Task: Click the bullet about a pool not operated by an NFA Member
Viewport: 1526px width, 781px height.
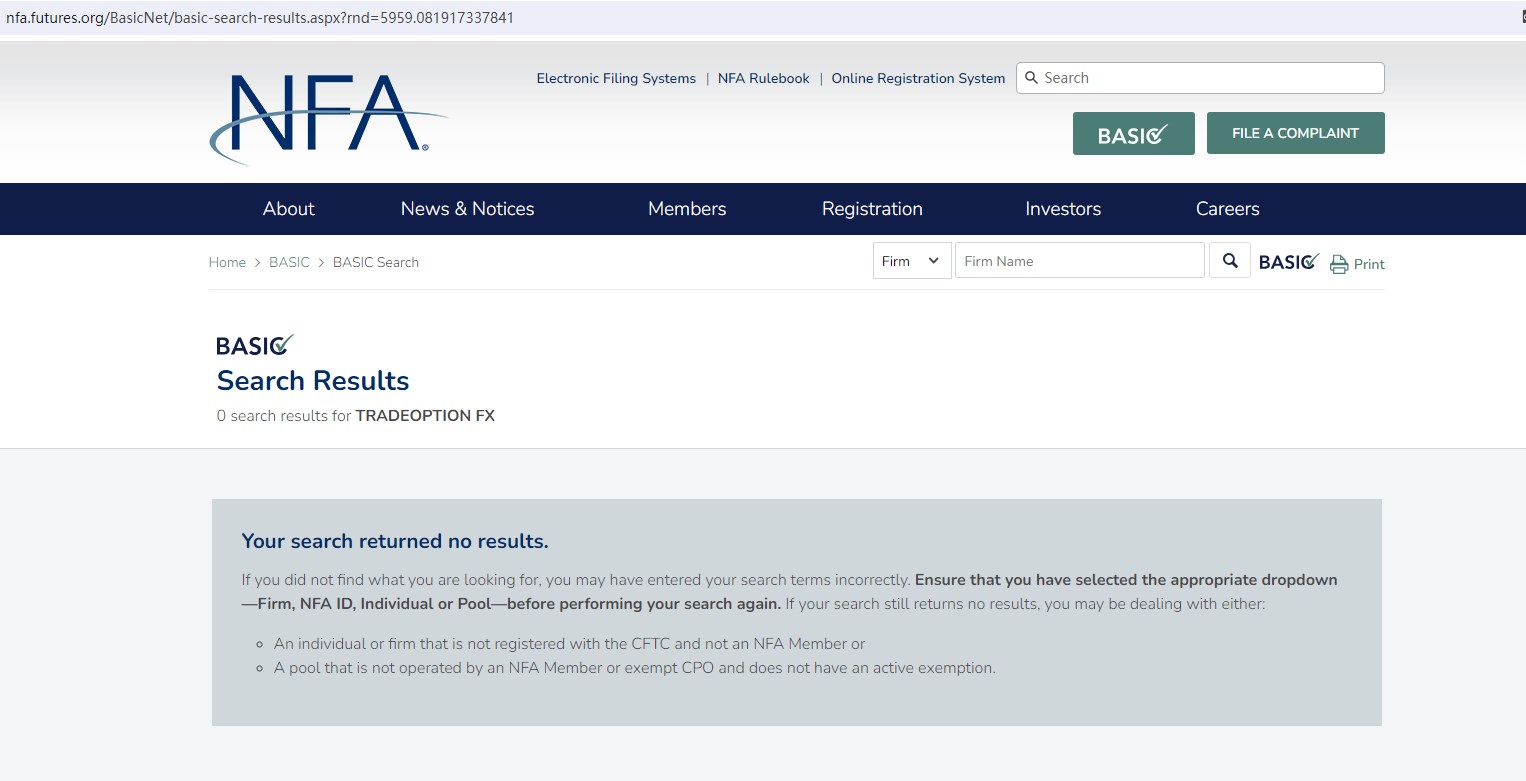Action: [634, 668]
